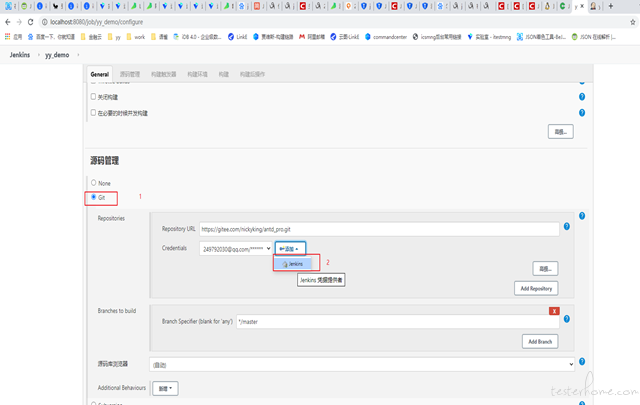Expand the 添加 credentials dropdown button
The height and width of the screenshot is (405, 640).
click(290, 249)
